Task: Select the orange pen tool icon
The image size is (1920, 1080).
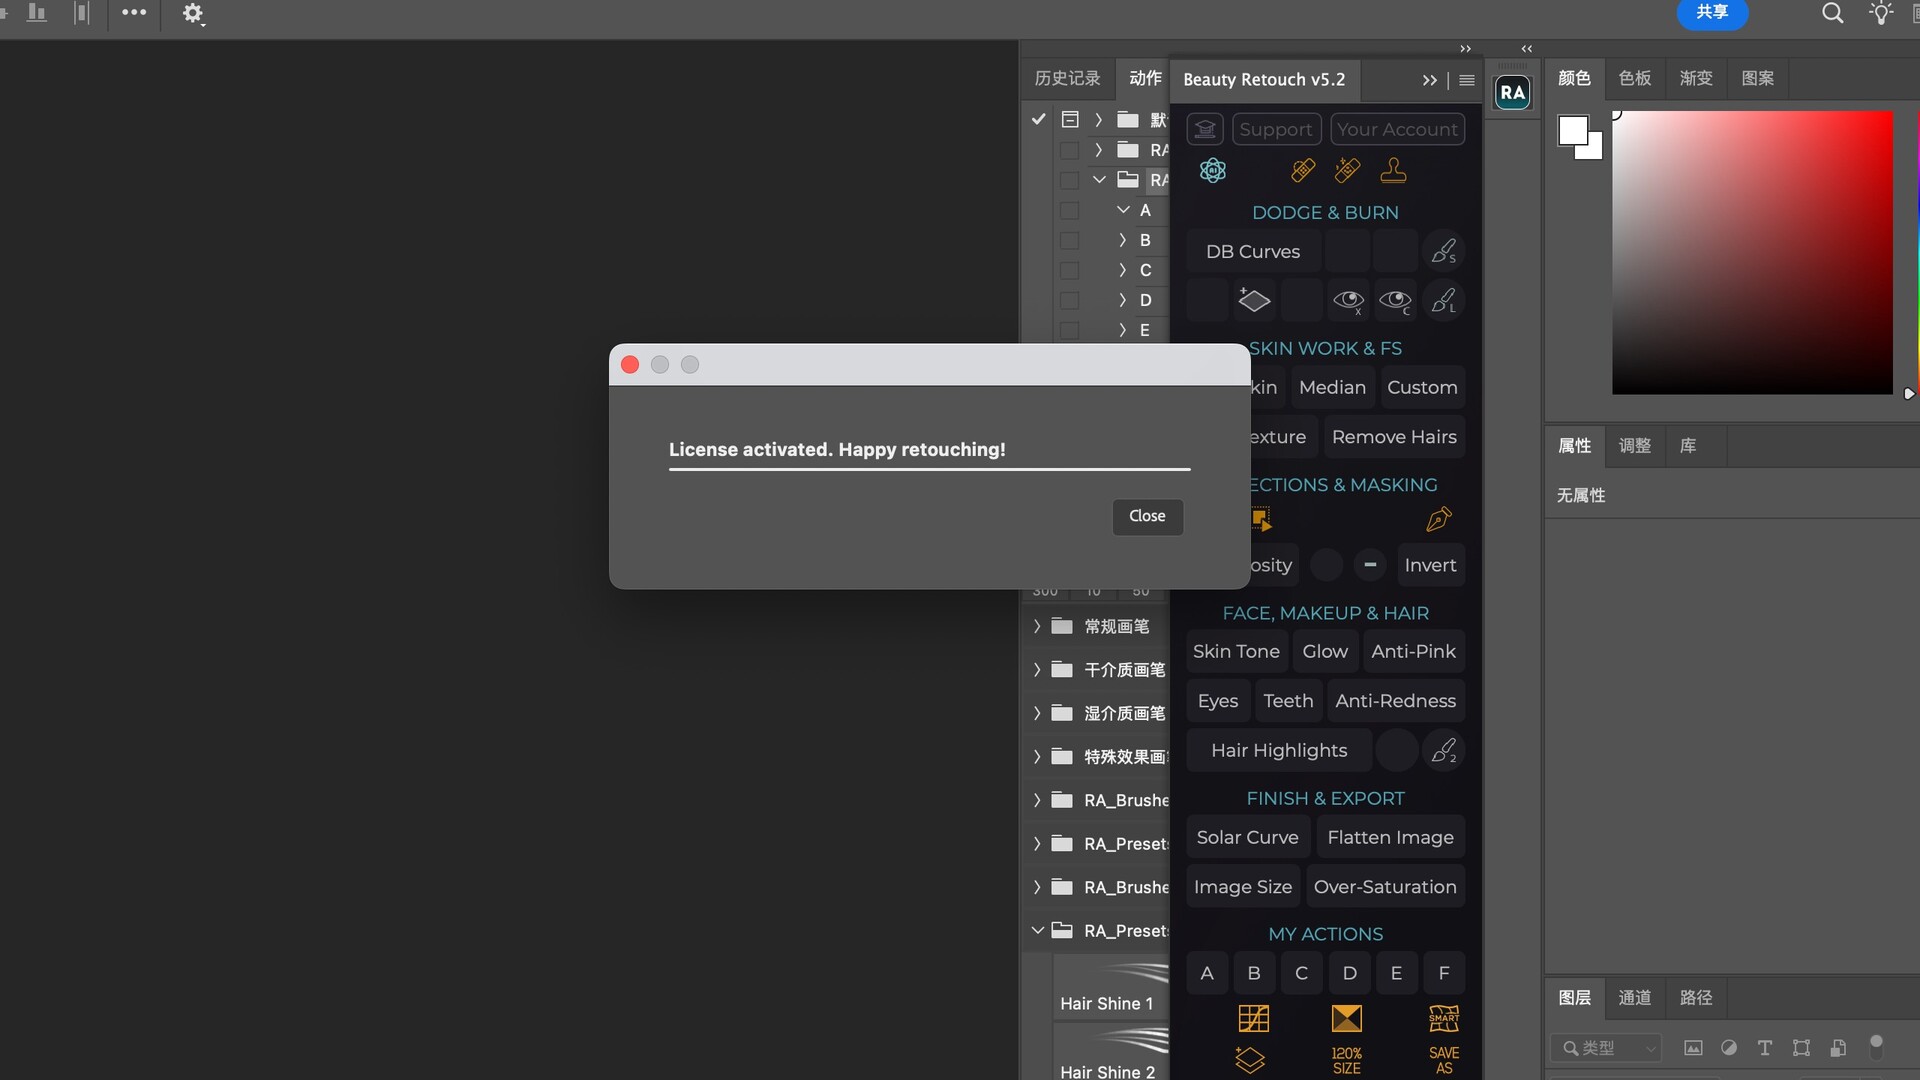Action: click(x=1438, y=519)
